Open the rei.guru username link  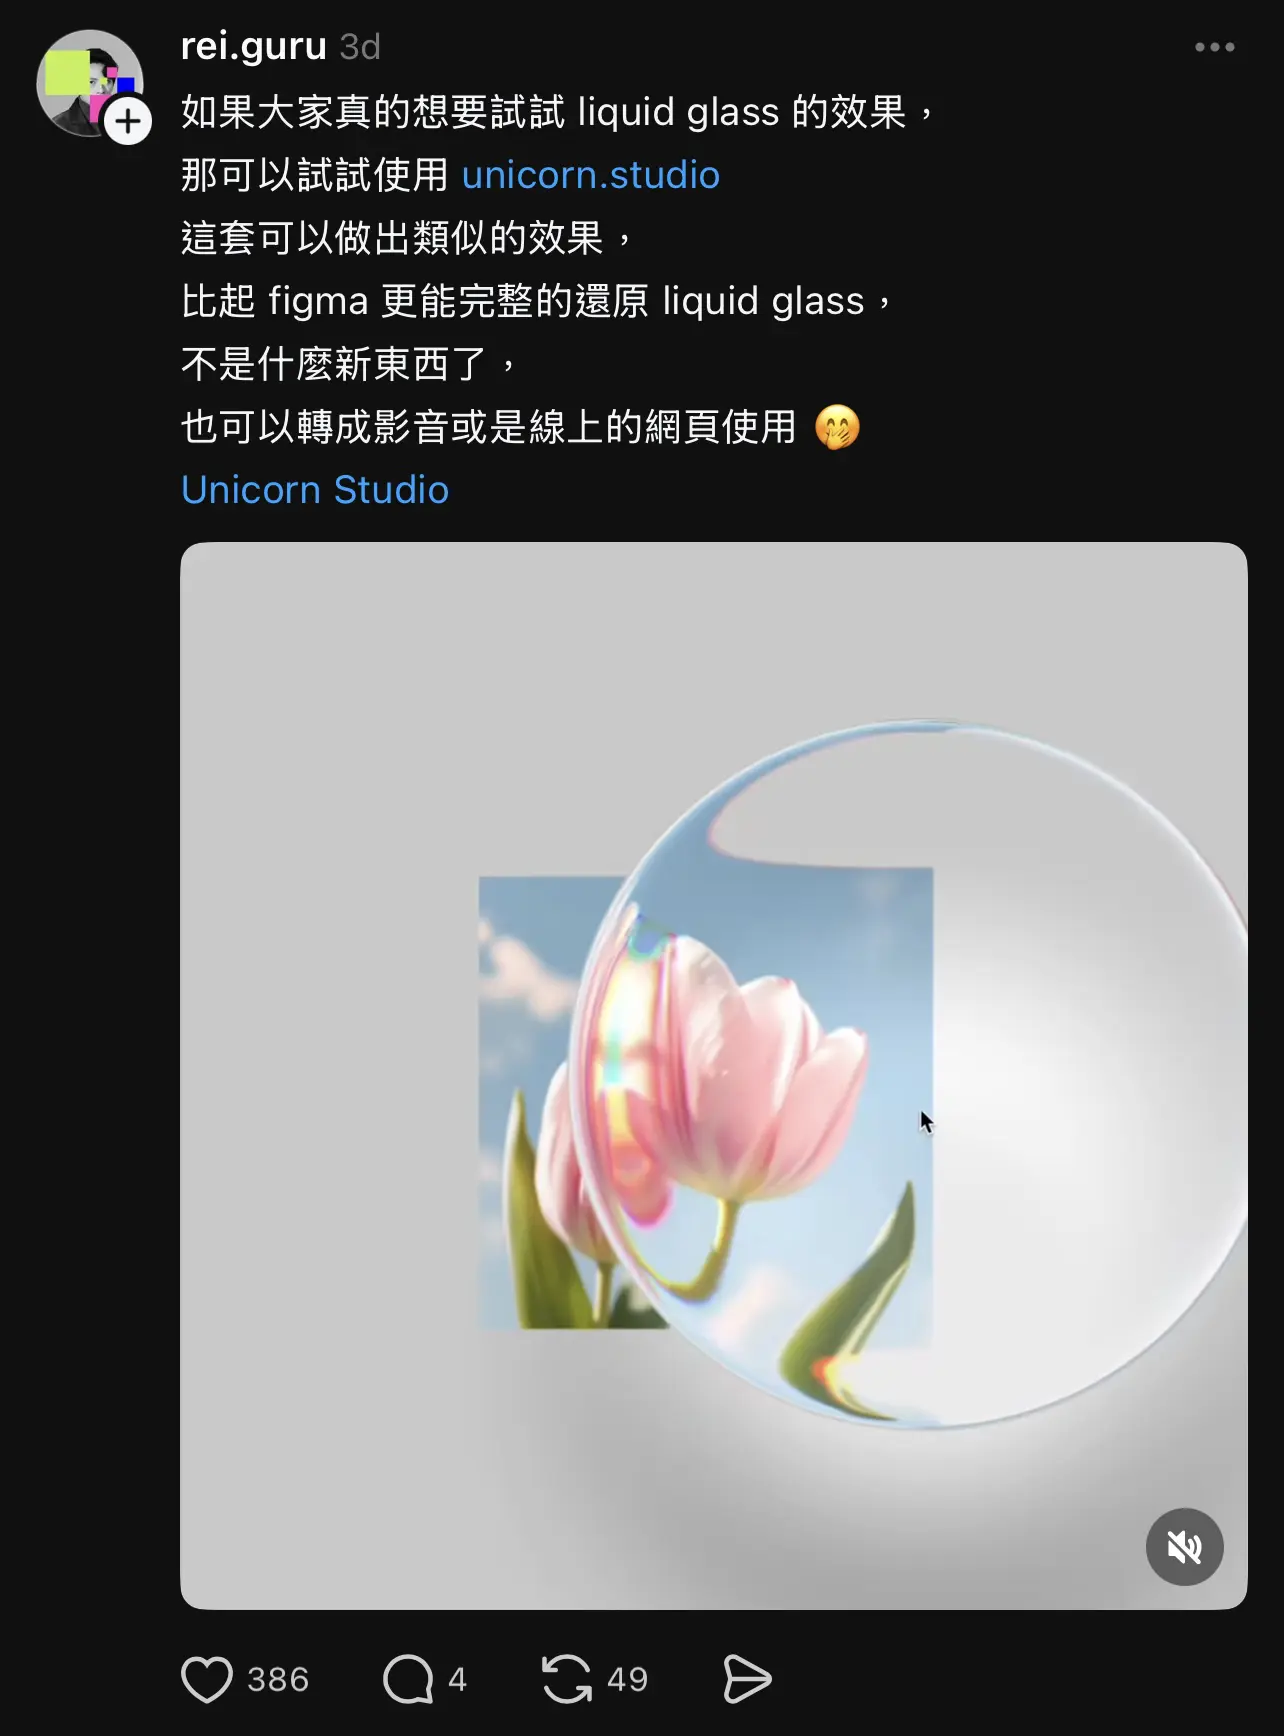(x=254, y=46)
